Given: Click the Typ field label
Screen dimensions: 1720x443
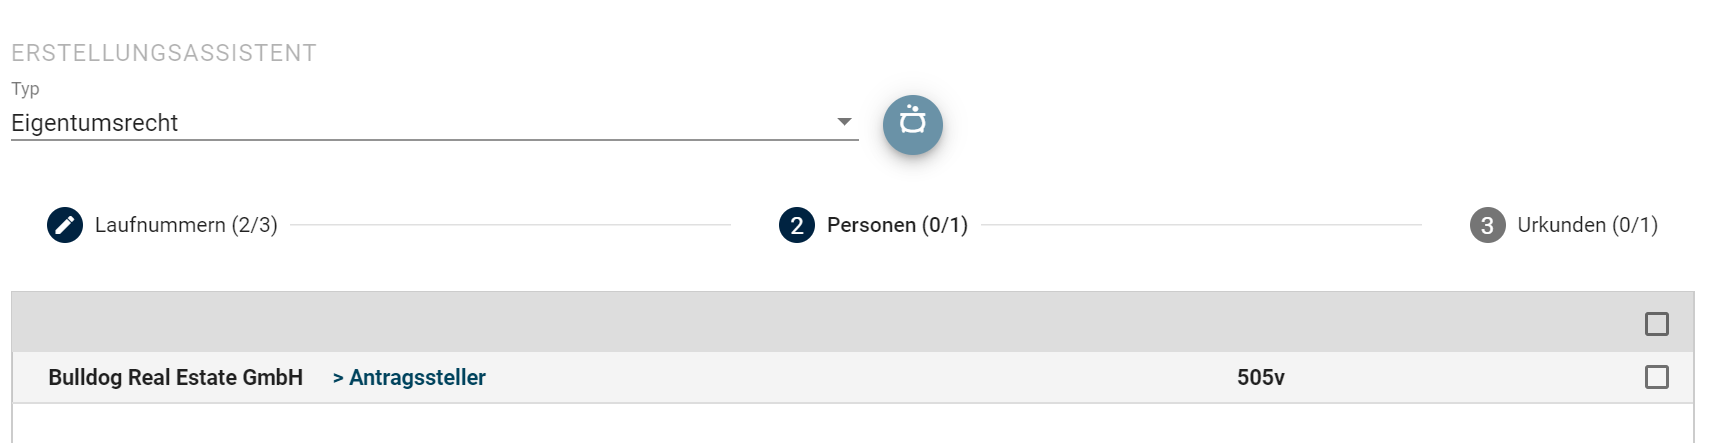Looking at the screenshot, I should point(25,89).
